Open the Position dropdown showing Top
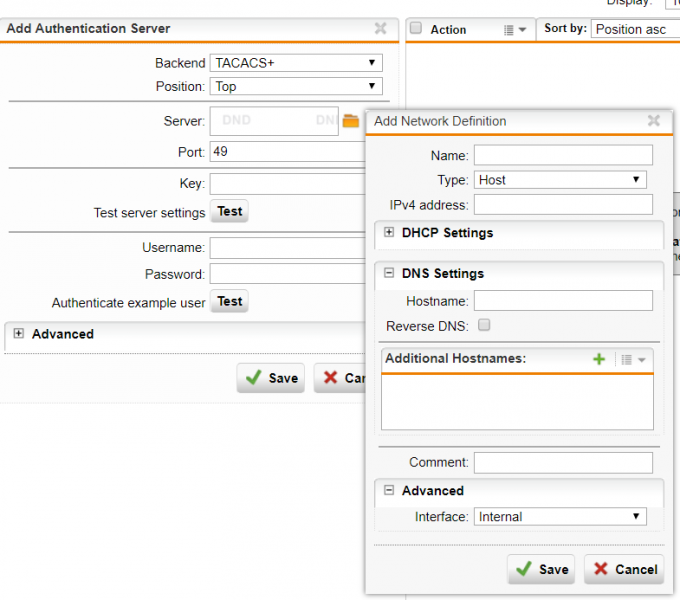680x600 pixels. point(296,86)
